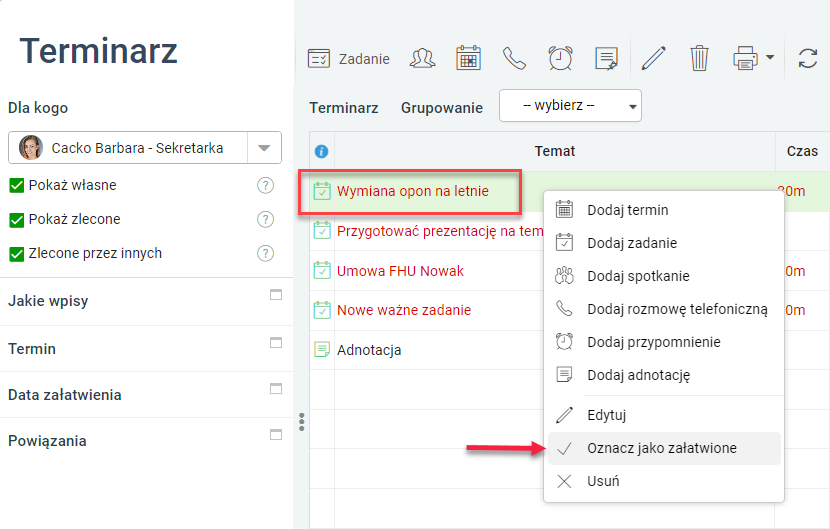Viewport: 830px width, 529px height.
Task: Click task icon beside Przygotować prezentację
Action: 322,231
